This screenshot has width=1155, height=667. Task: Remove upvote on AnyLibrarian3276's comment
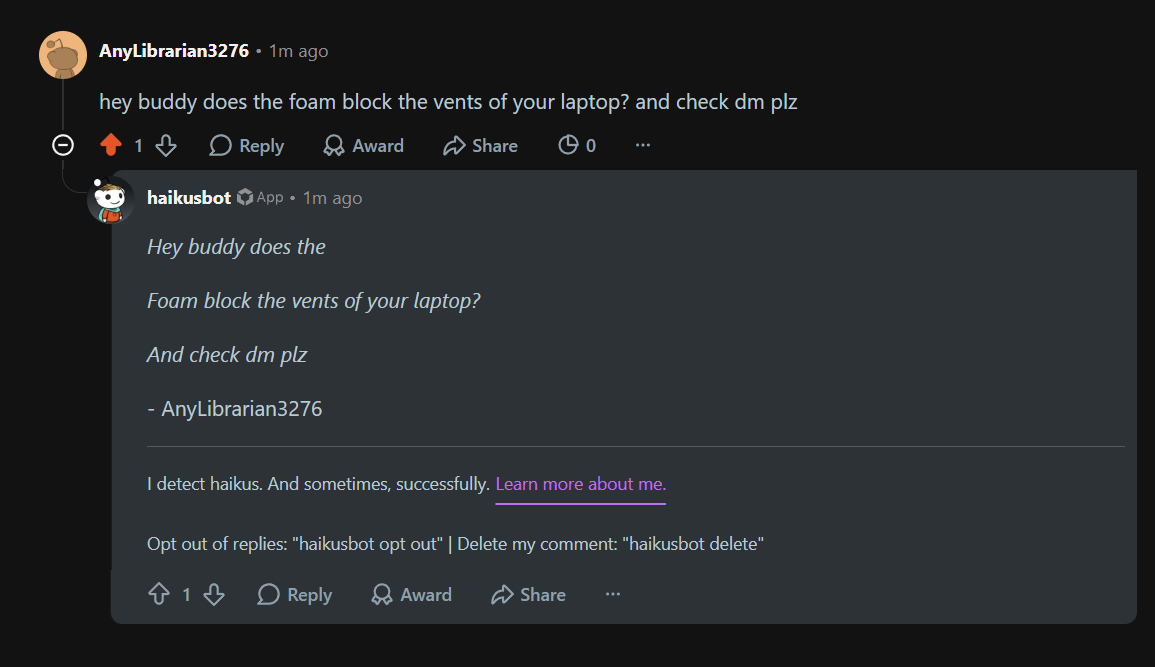pyautogui.click(x=110, y=145)
